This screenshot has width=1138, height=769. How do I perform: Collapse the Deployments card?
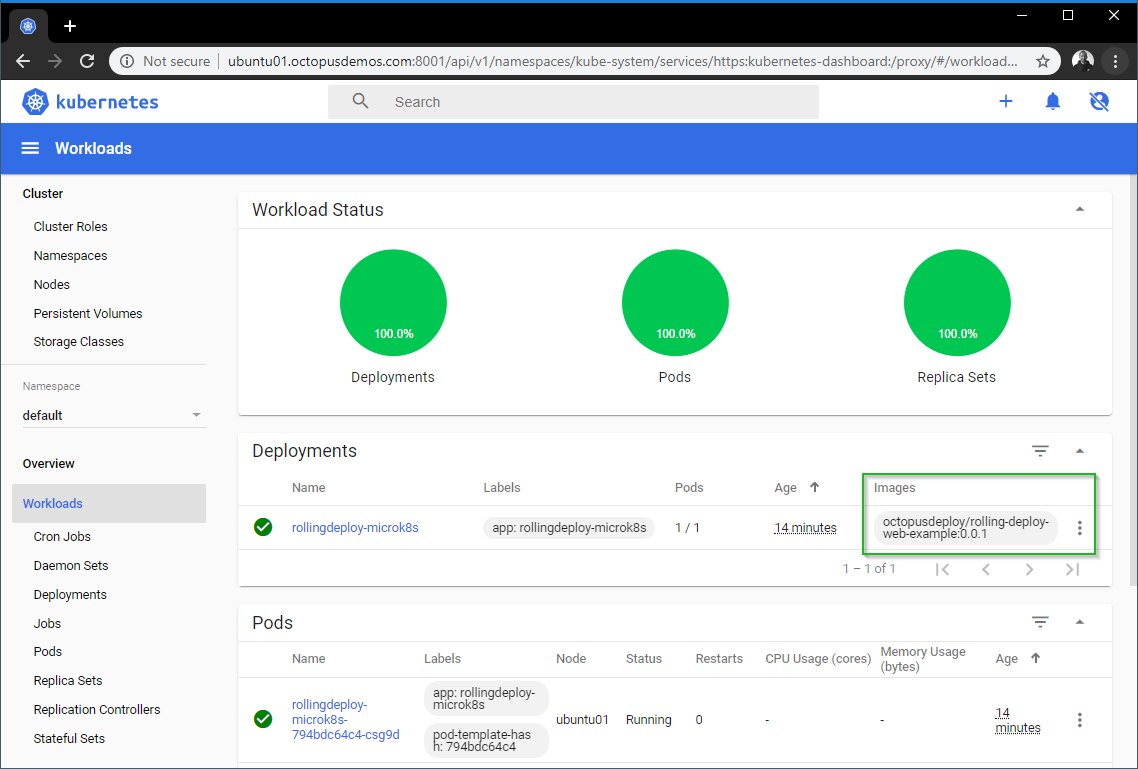[1079, 451]
